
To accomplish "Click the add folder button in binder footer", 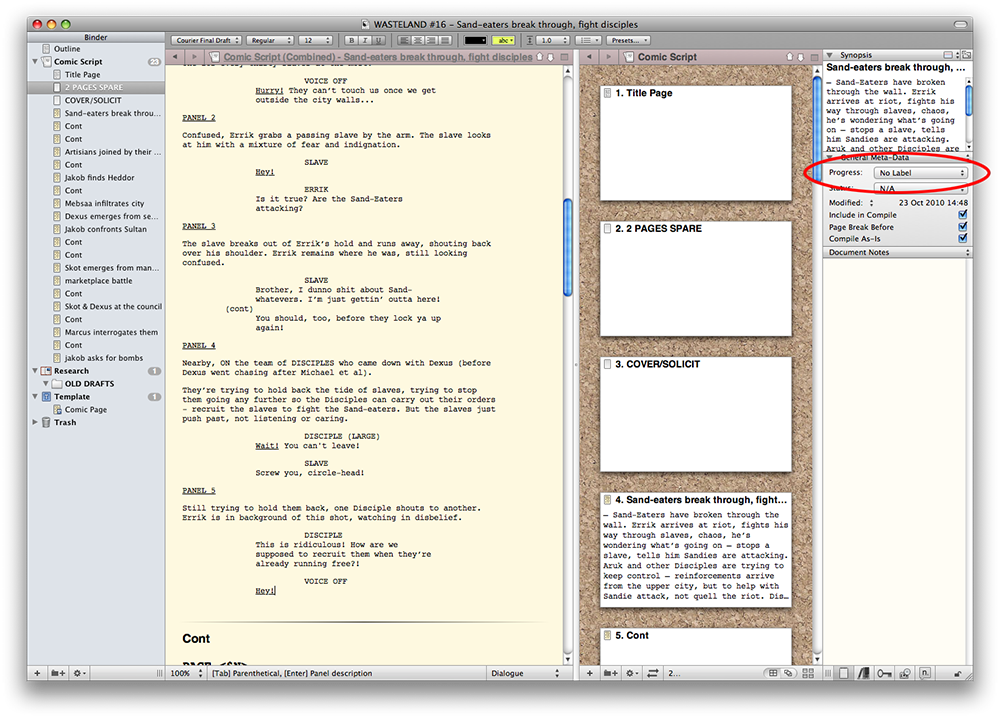I will 57,673.
